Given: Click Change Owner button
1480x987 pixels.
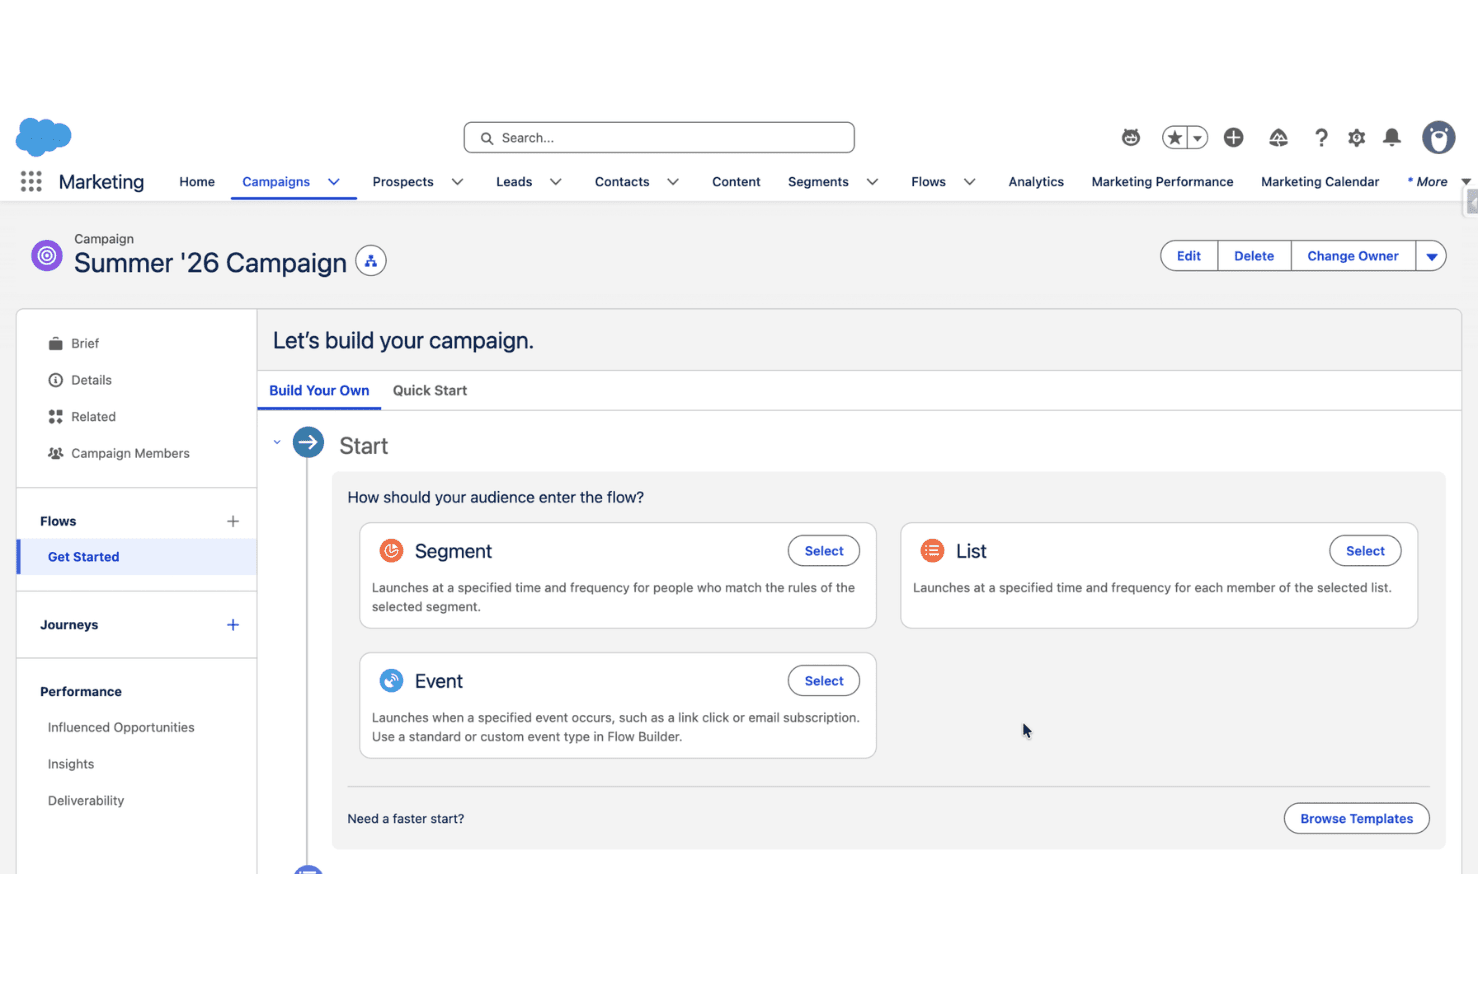Looking at the screenshot, I should click(1353, 256).
